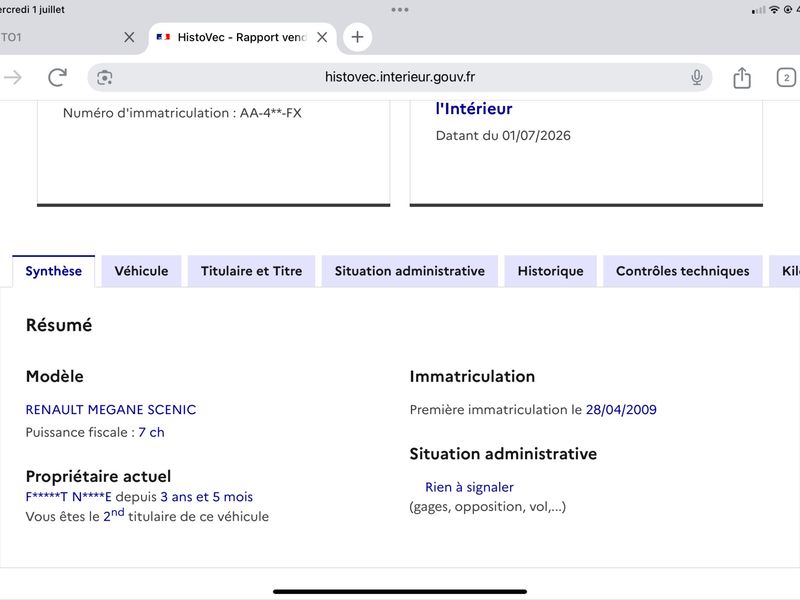This screenshot has height=600, width=800.
Task: Close the HistoVec tab
Action: tap(322, 37)
